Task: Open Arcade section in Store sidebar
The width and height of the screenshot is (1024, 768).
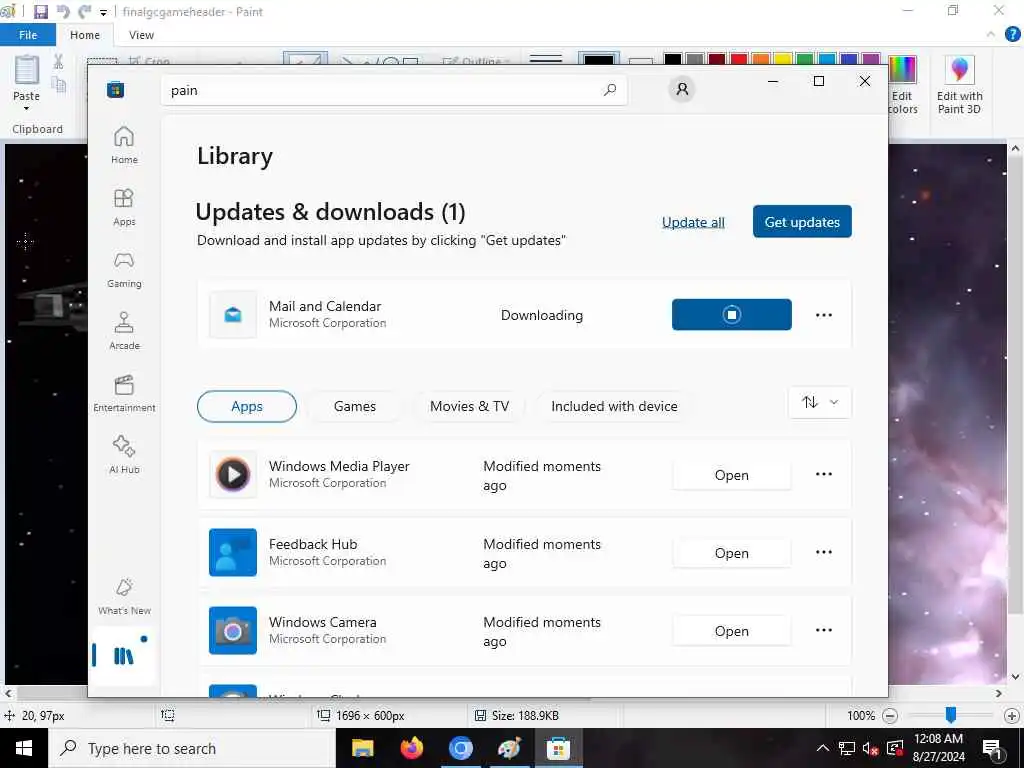Action: click(124, 331)
